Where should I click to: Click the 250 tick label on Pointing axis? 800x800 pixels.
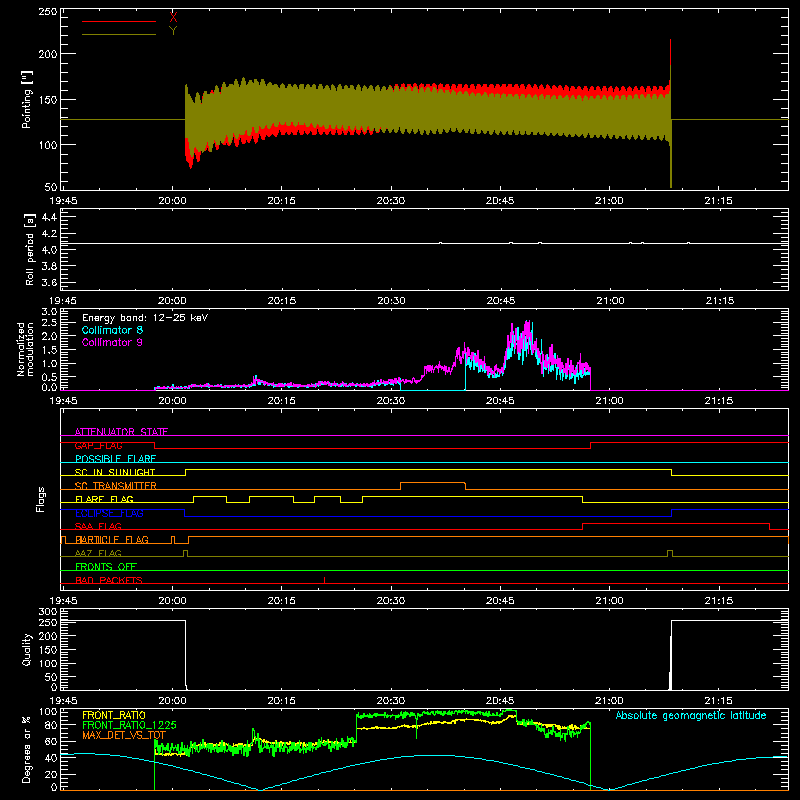coord(48,11)
